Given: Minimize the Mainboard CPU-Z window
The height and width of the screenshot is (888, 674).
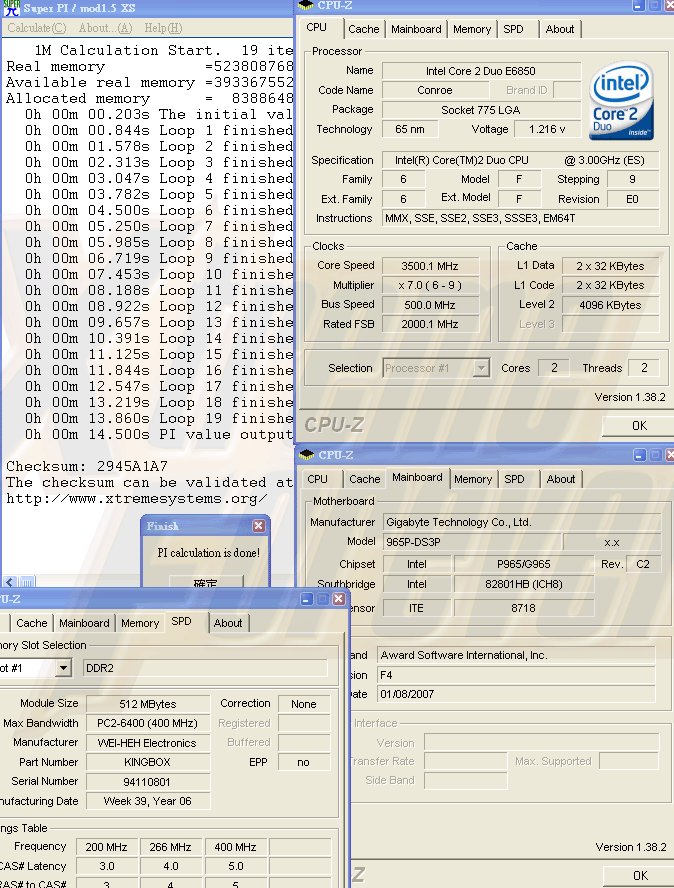Looking at the screenshot, I should pyautogui.click(x=639, y=455).
